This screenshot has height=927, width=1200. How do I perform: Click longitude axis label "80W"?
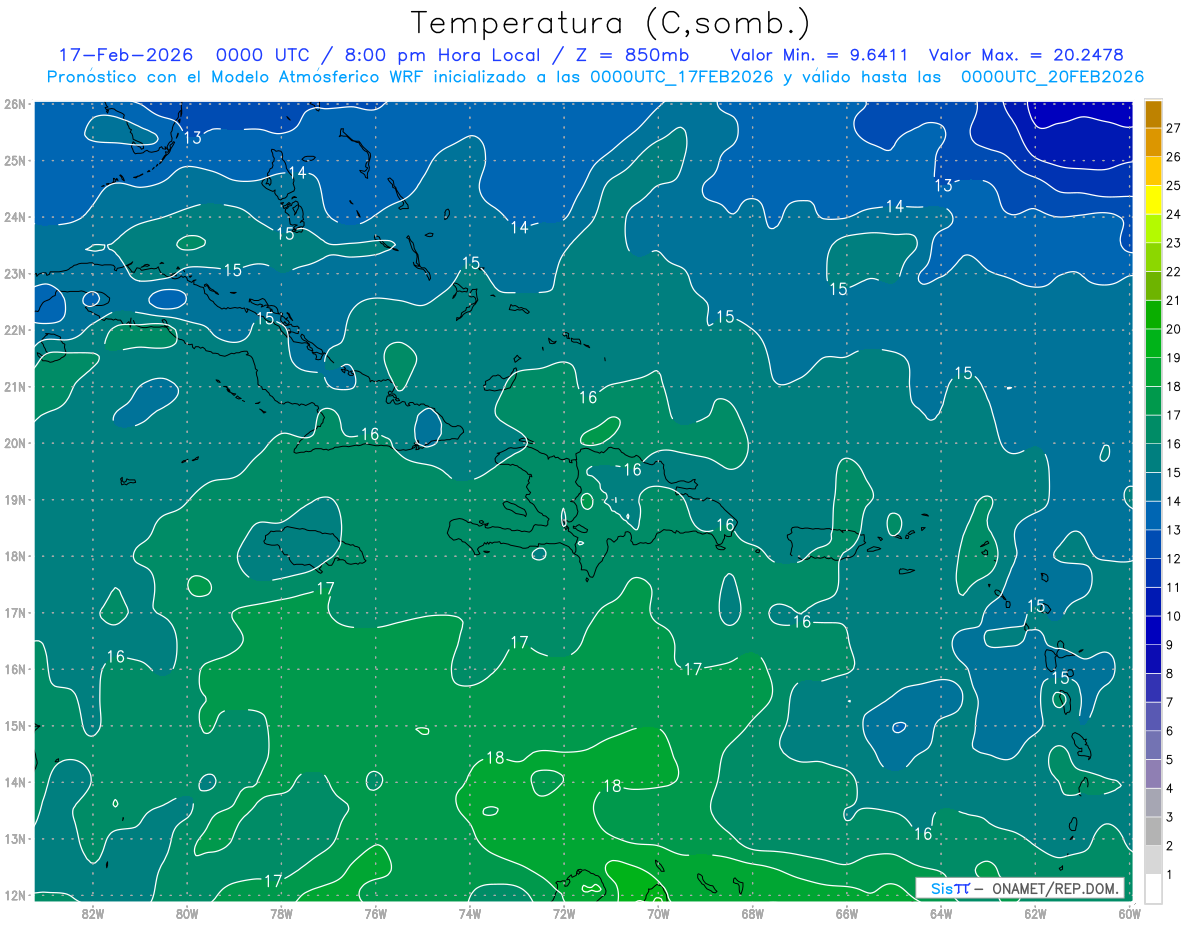click(187, 913)
